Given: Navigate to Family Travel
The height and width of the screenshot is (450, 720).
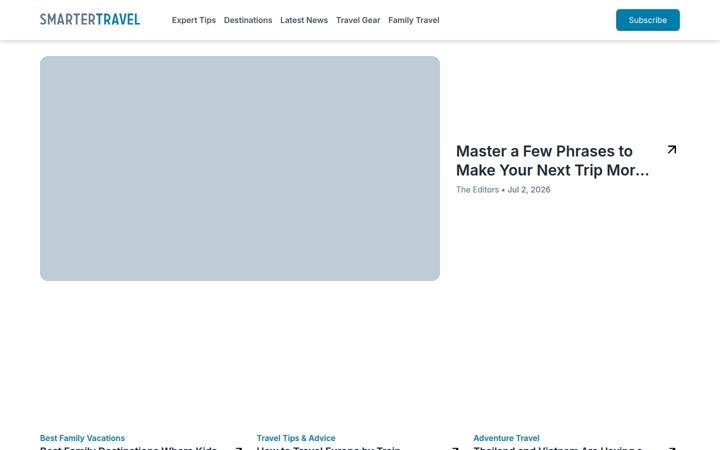Looking at the screenshot, I should tap(414, 20).
